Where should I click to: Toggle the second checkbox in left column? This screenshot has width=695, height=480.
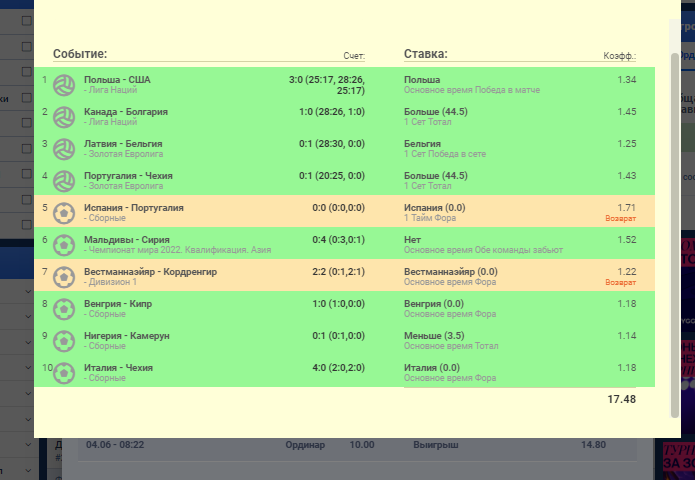tap(27, 46)
